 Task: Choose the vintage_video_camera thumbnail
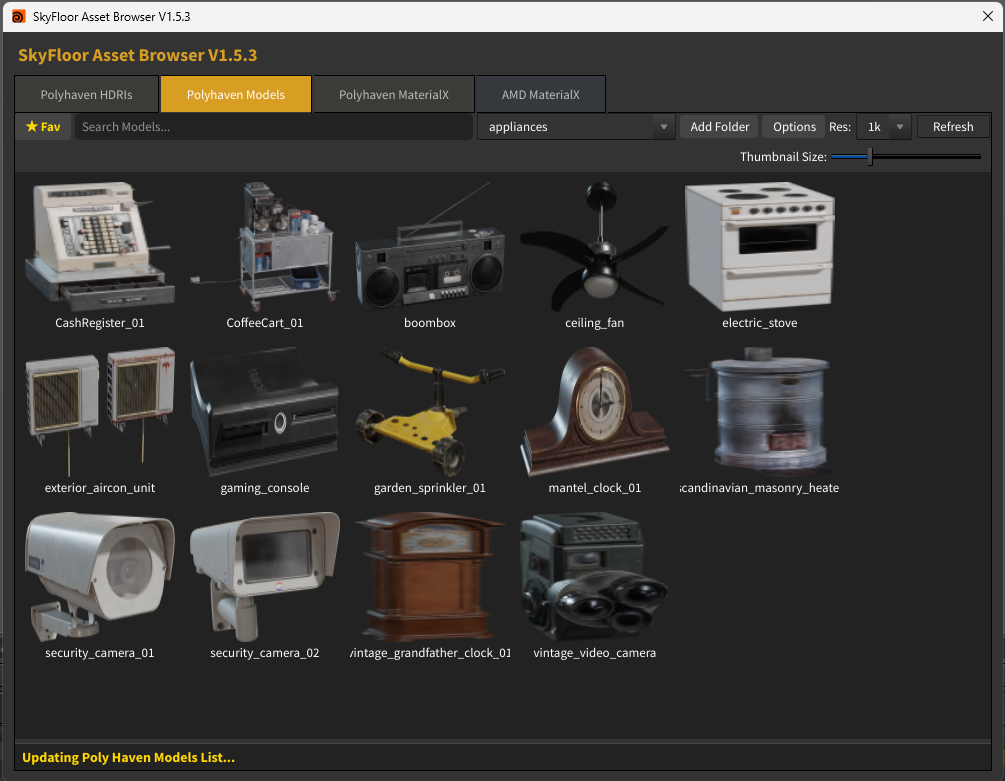click(595, 577)
